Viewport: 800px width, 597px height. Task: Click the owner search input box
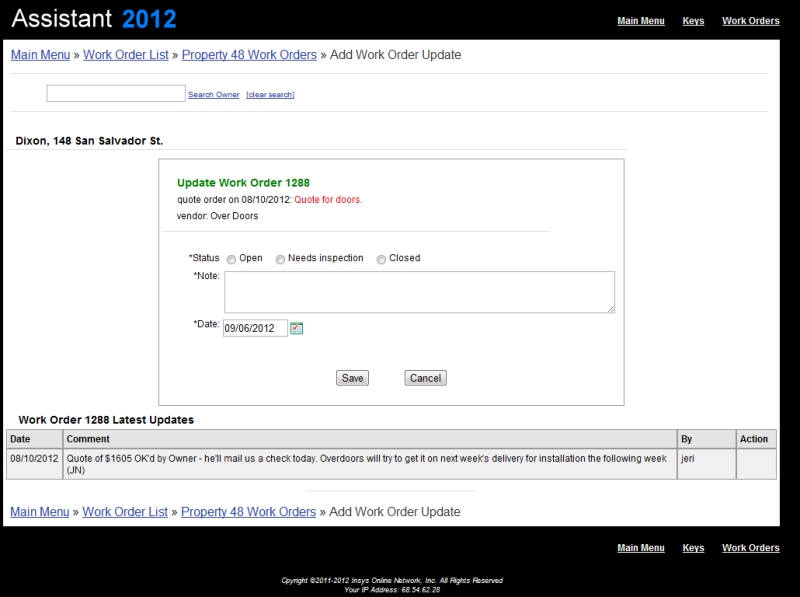click(116, 93)
